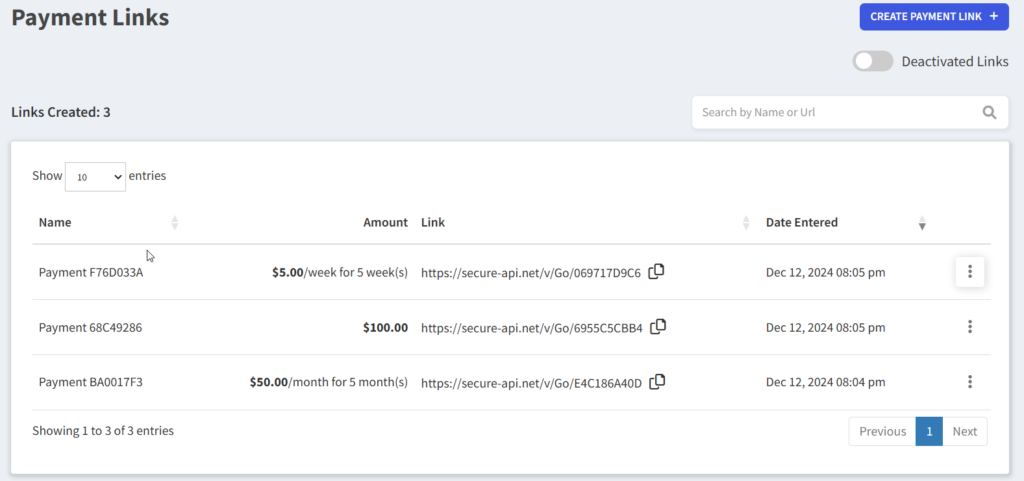Image resolution: width=1024 pixels, height=481 pixels.
Task: Toggle the Deactivated Links switch
Action: pyautogui.click(x=872, y=61)
